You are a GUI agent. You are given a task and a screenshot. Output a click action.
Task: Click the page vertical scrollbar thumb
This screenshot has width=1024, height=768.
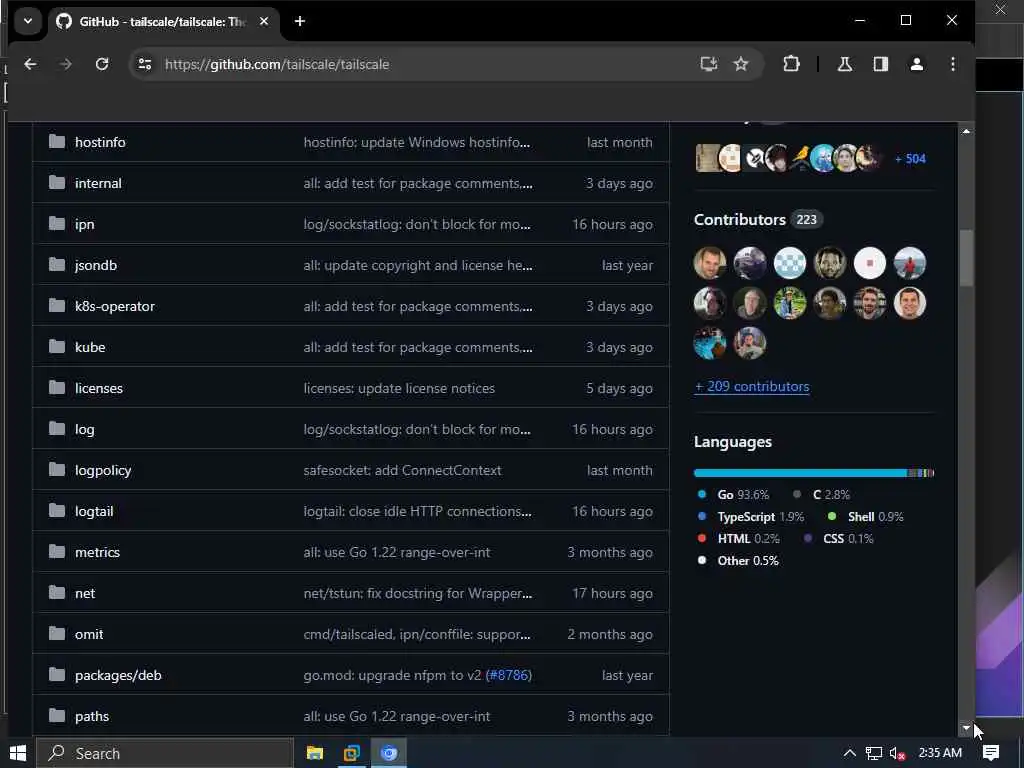(x=966, y=258)
